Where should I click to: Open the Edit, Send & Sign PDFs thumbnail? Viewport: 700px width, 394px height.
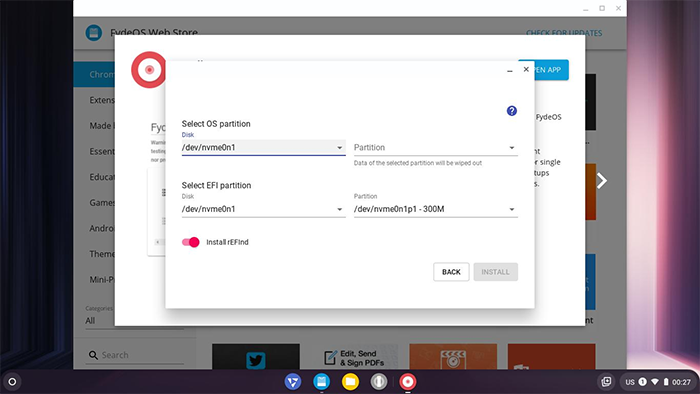click(354, 357)
